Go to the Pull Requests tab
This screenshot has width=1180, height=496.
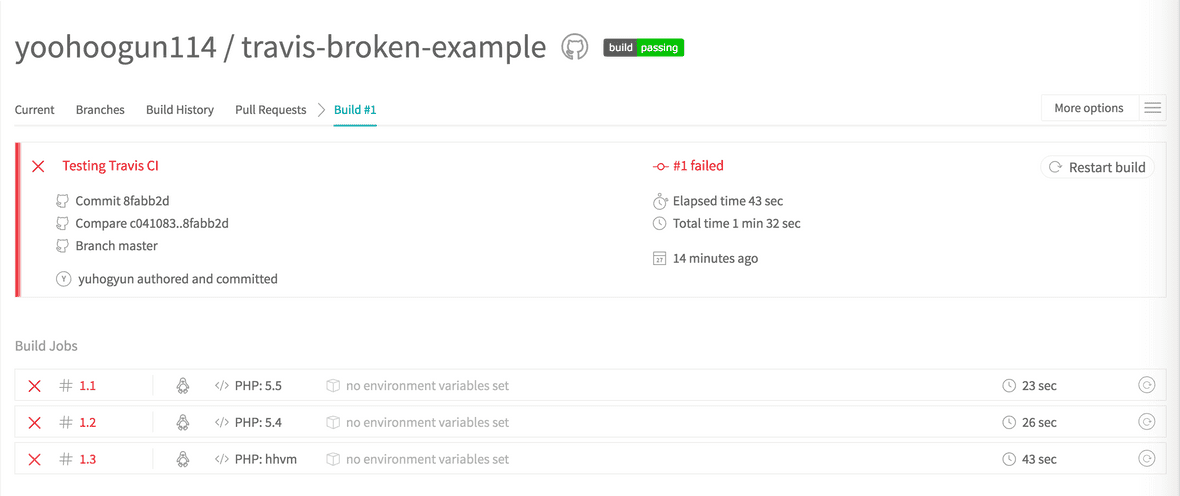(x=270, y=110)
